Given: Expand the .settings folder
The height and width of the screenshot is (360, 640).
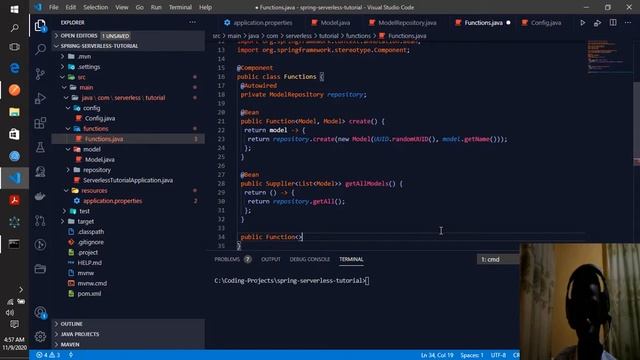Looking at the screenshot, I should point(88,67).
